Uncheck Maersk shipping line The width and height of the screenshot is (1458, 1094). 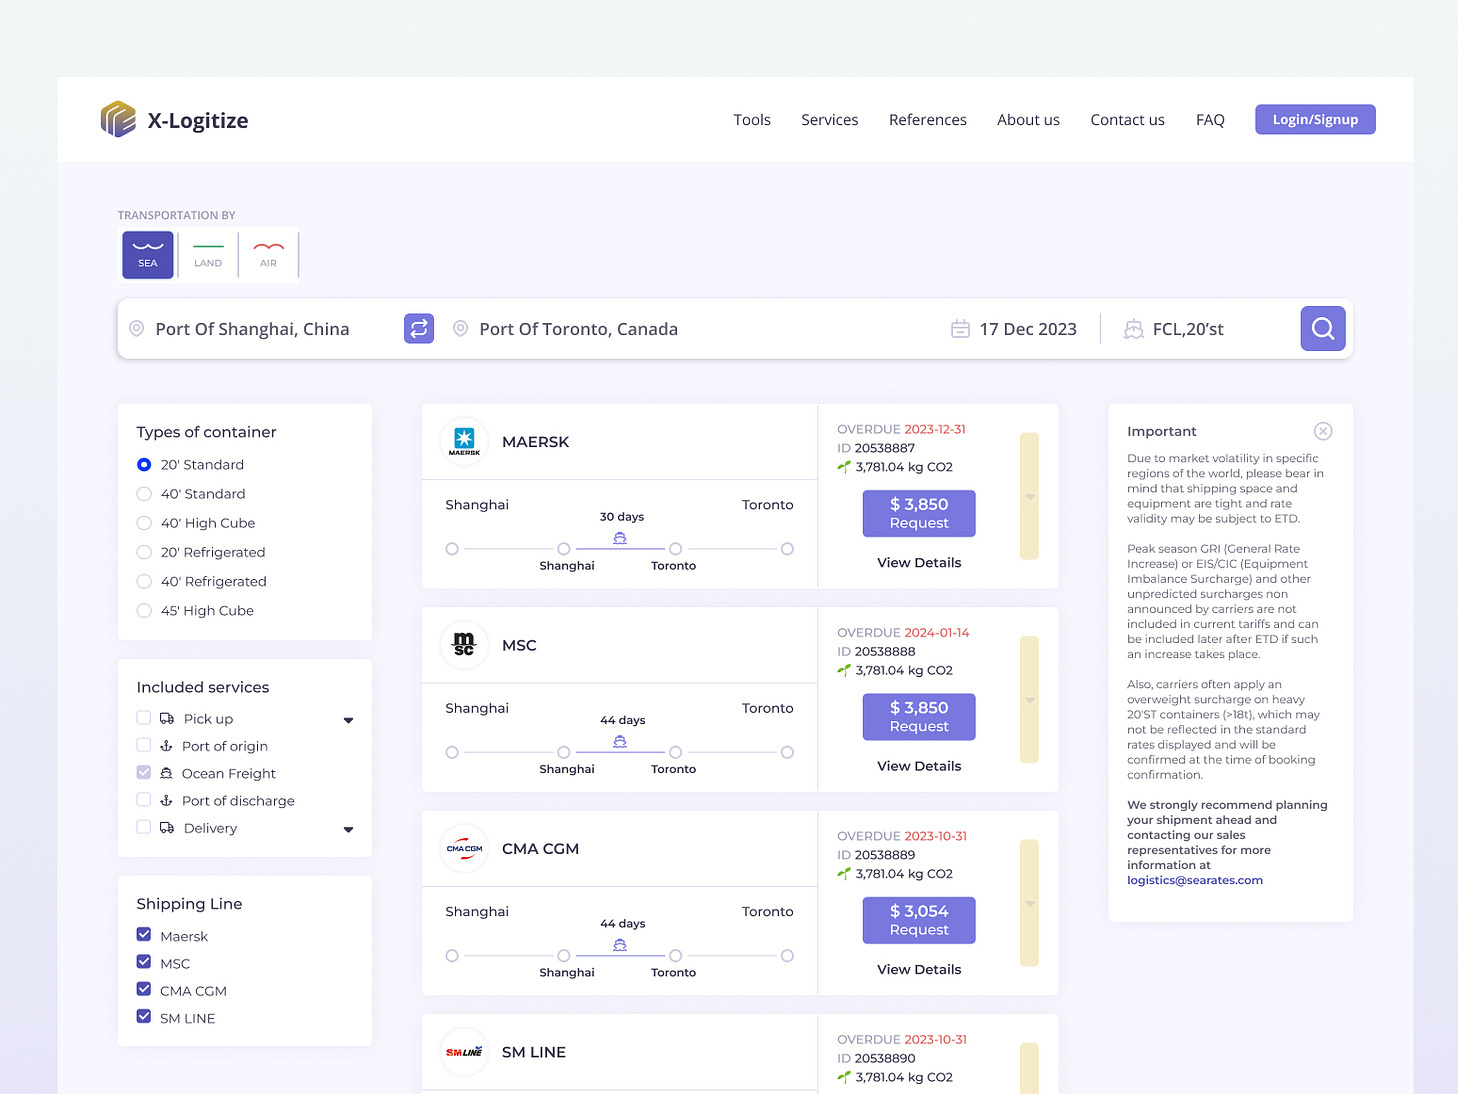pos(144,935)
